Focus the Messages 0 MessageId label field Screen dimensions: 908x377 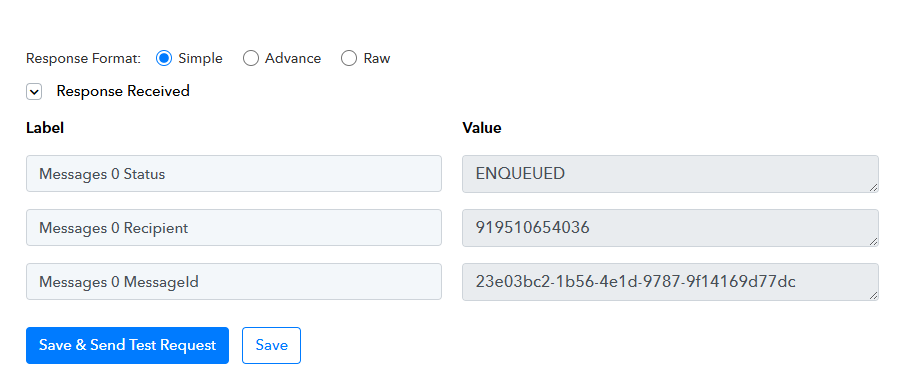pos(234,282)
